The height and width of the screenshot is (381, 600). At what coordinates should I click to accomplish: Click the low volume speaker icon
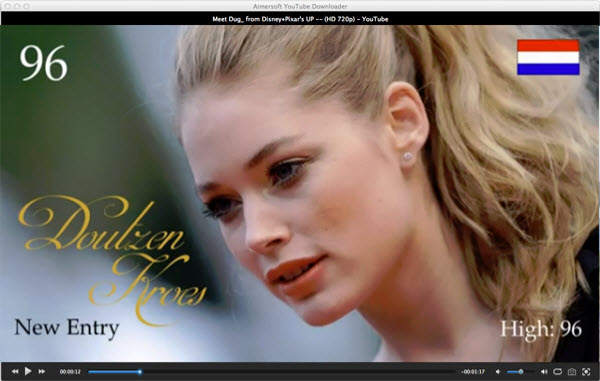click(498, 371)
